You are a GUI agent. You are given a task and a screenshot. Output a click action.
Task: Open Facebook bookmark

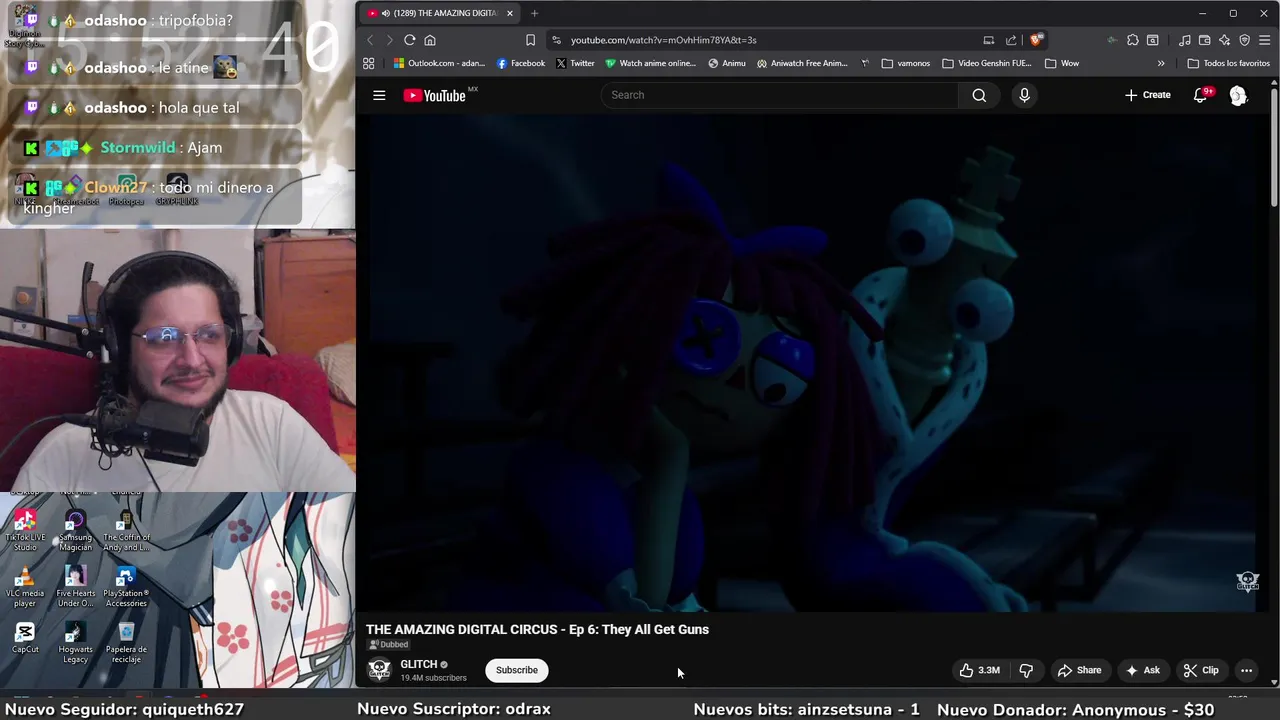tap(521, 63)
